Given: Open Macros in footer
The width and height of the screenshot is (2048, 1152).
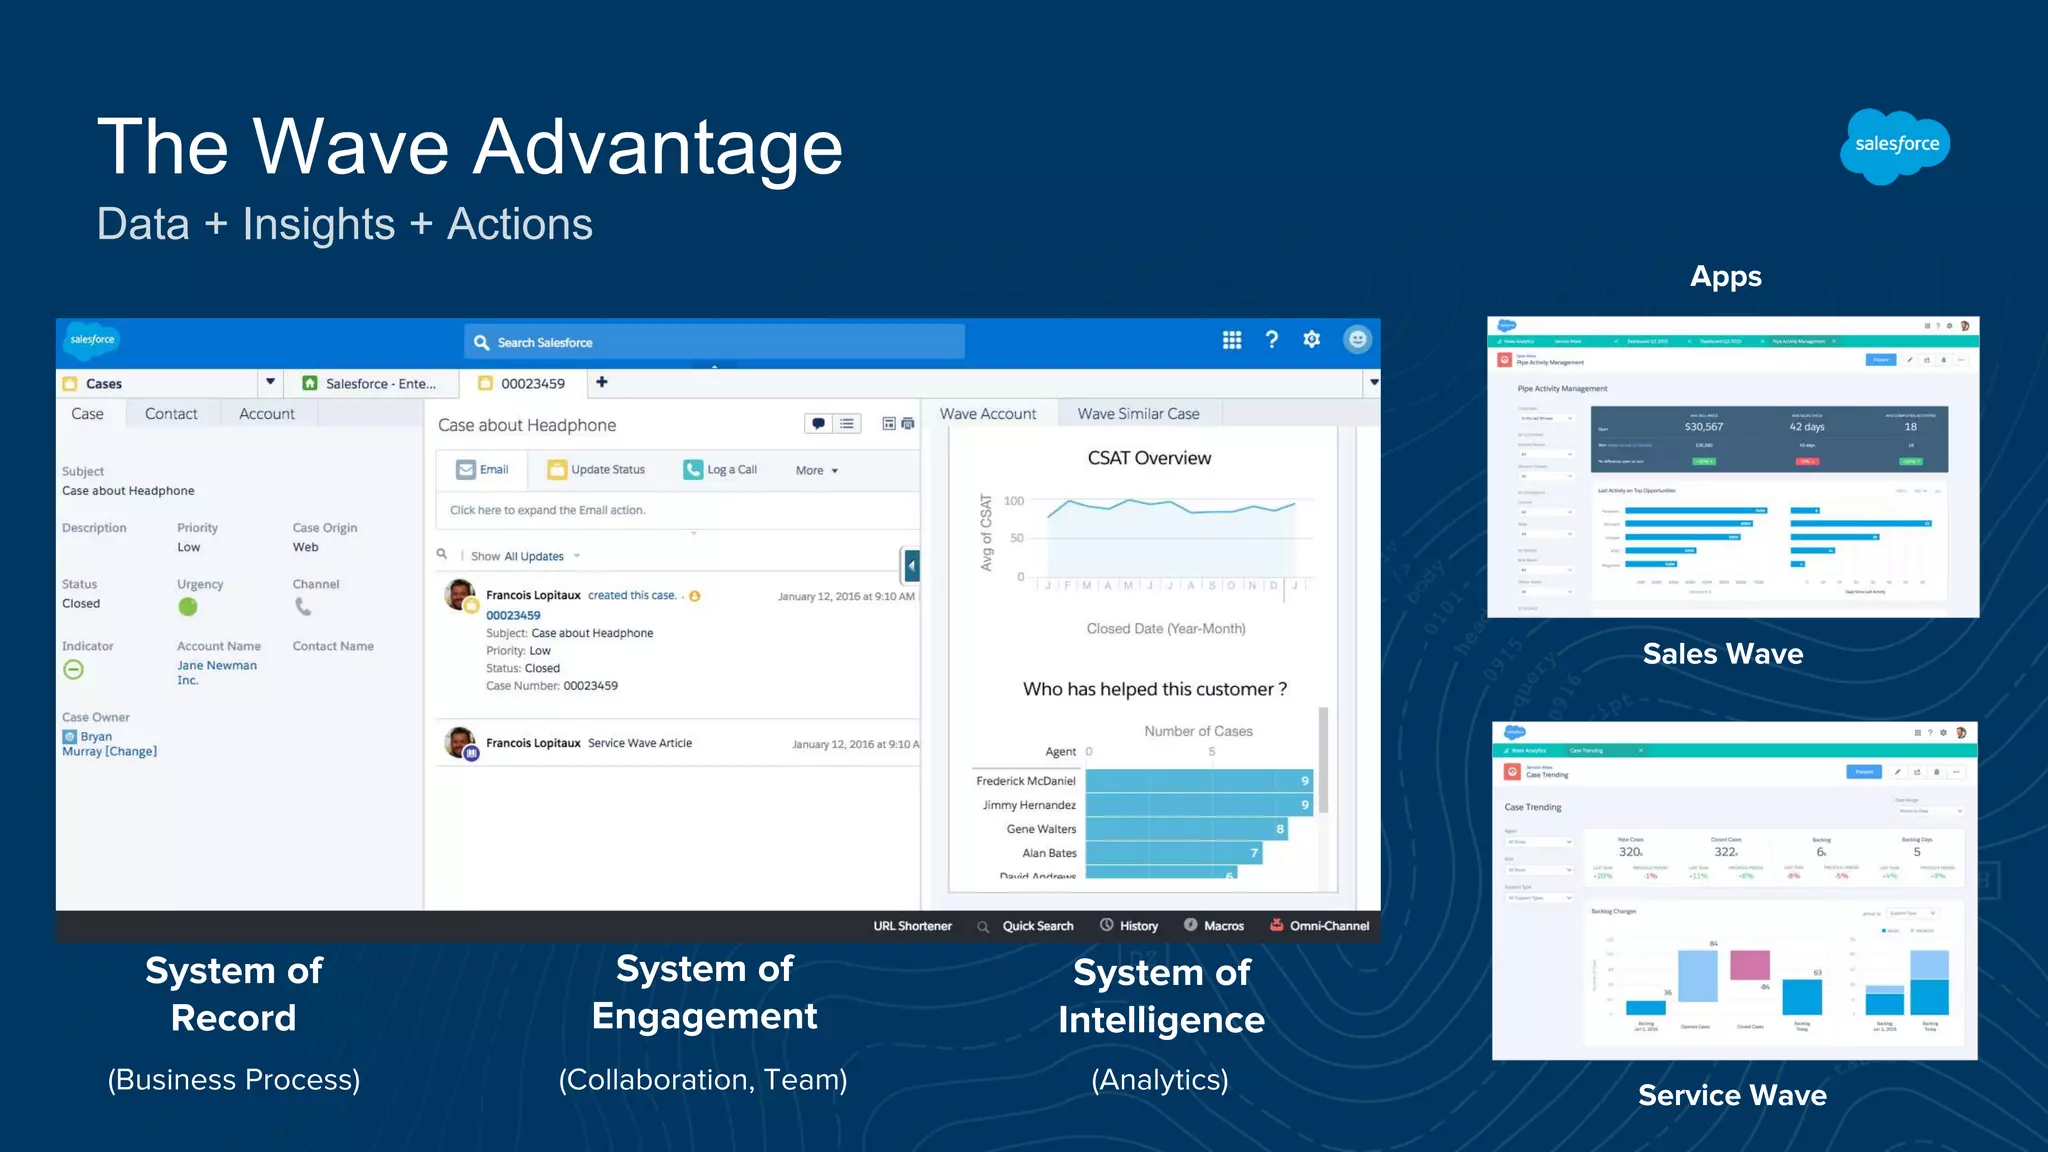Looking at the screenshot, I should tap(1214, 926).
